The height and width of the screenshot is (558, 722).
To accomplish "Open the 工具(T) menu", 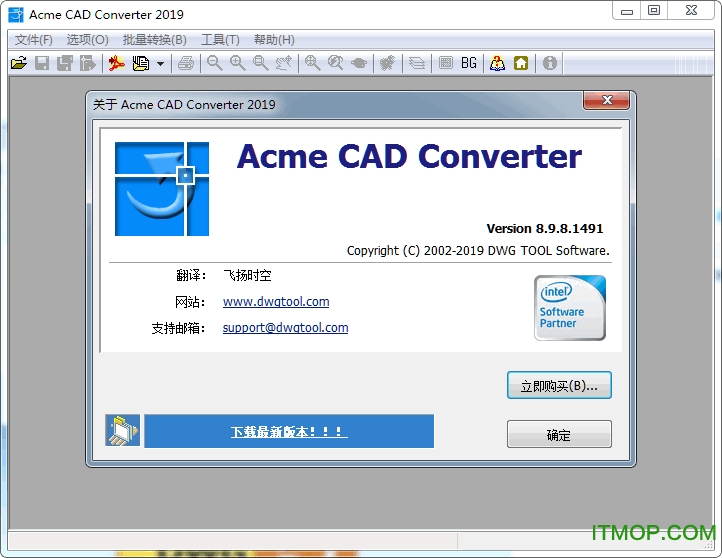I will [220, 40].
